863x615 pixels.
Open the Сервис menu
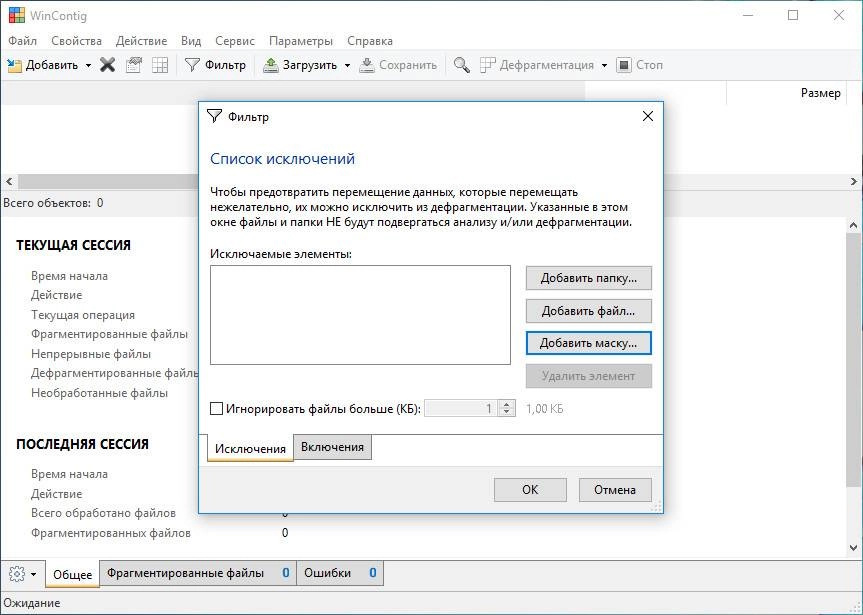click(235, 41)
